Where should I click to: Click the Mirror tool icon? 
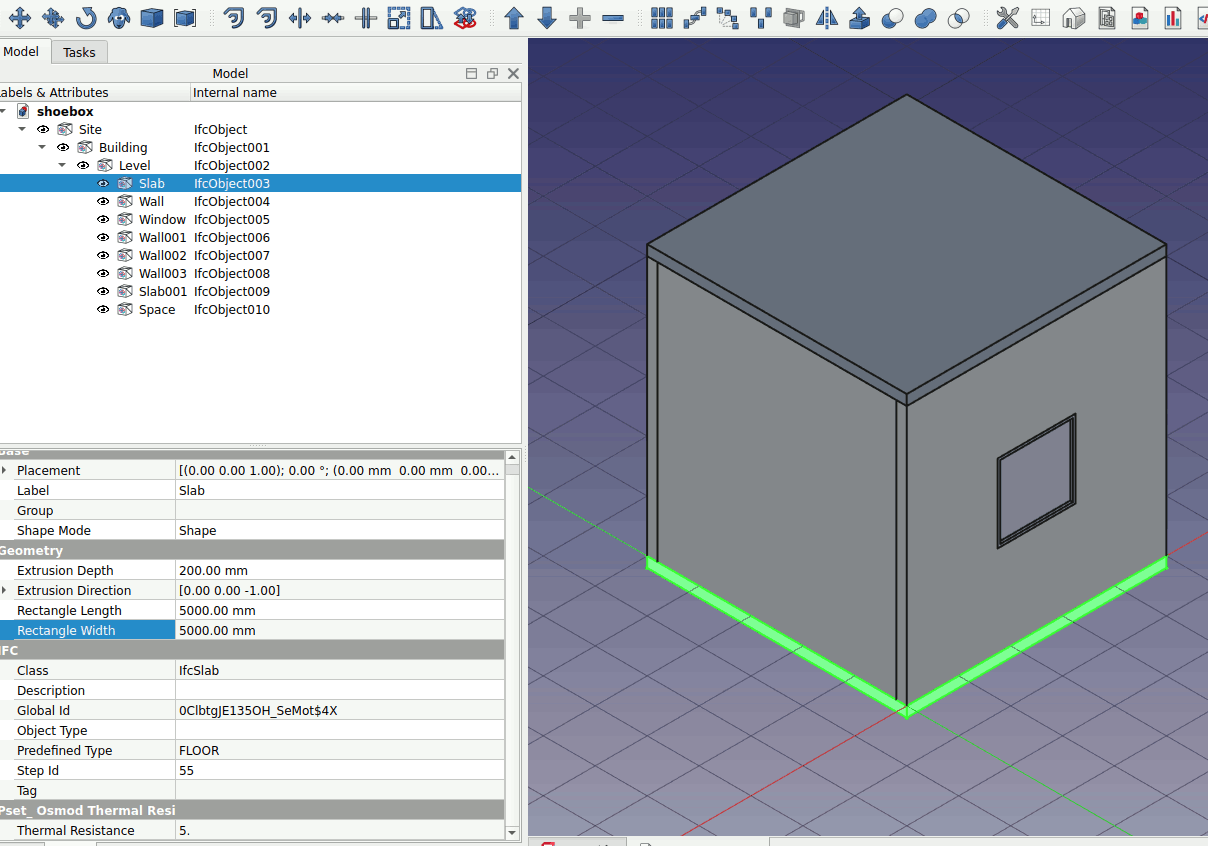click(x=826, y=17)
